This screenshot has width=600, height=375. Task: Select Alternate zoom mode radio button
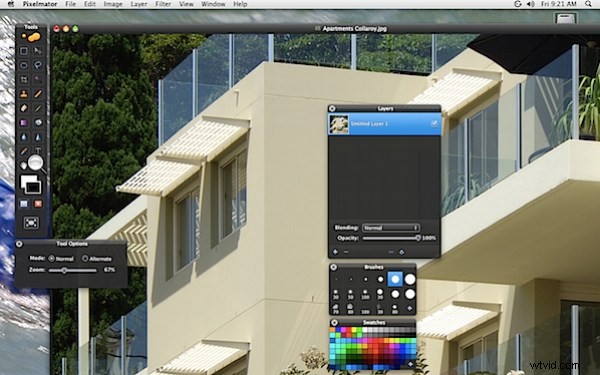pos(85,259)
